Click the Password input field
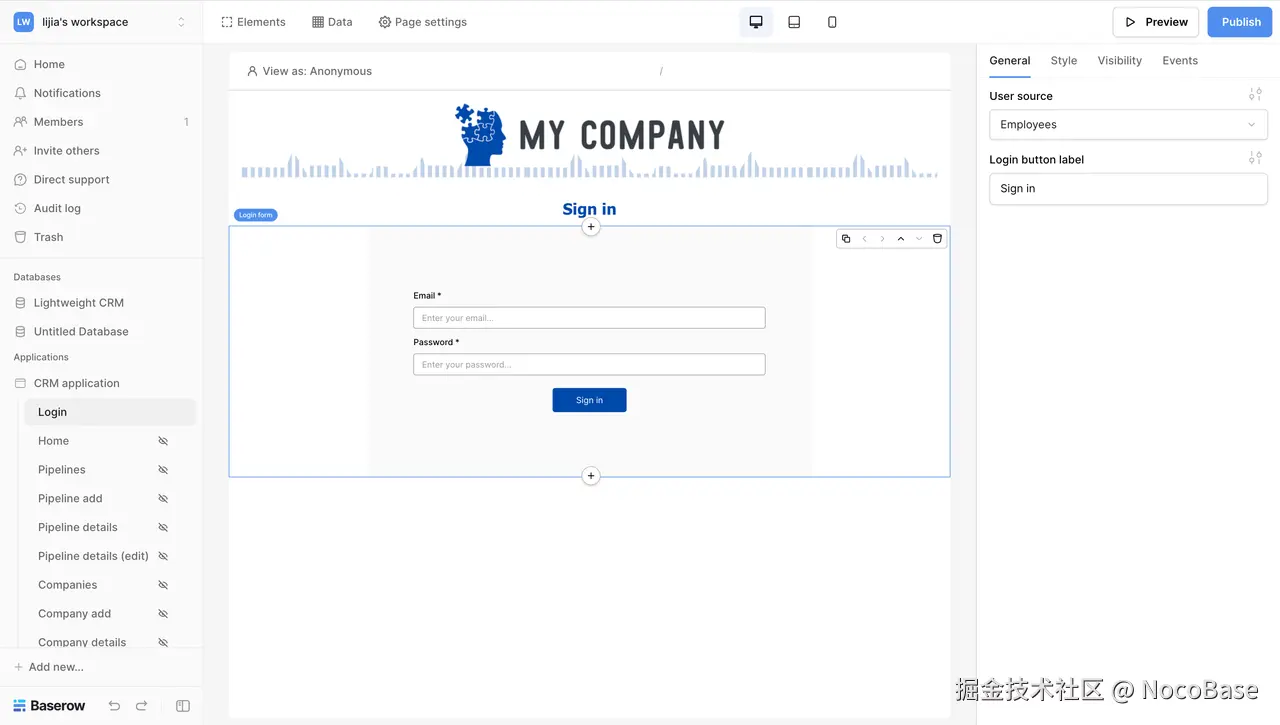This screenshot has width=1280, height=725. point(589,364)
